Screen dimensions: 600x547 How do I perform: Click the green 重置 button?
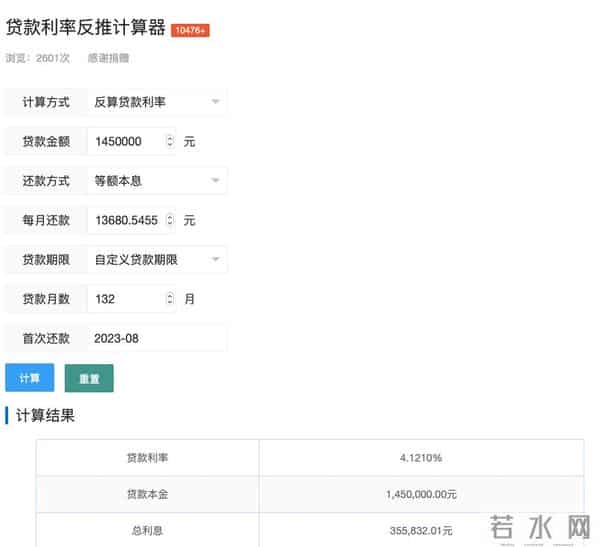coord(89,379)
